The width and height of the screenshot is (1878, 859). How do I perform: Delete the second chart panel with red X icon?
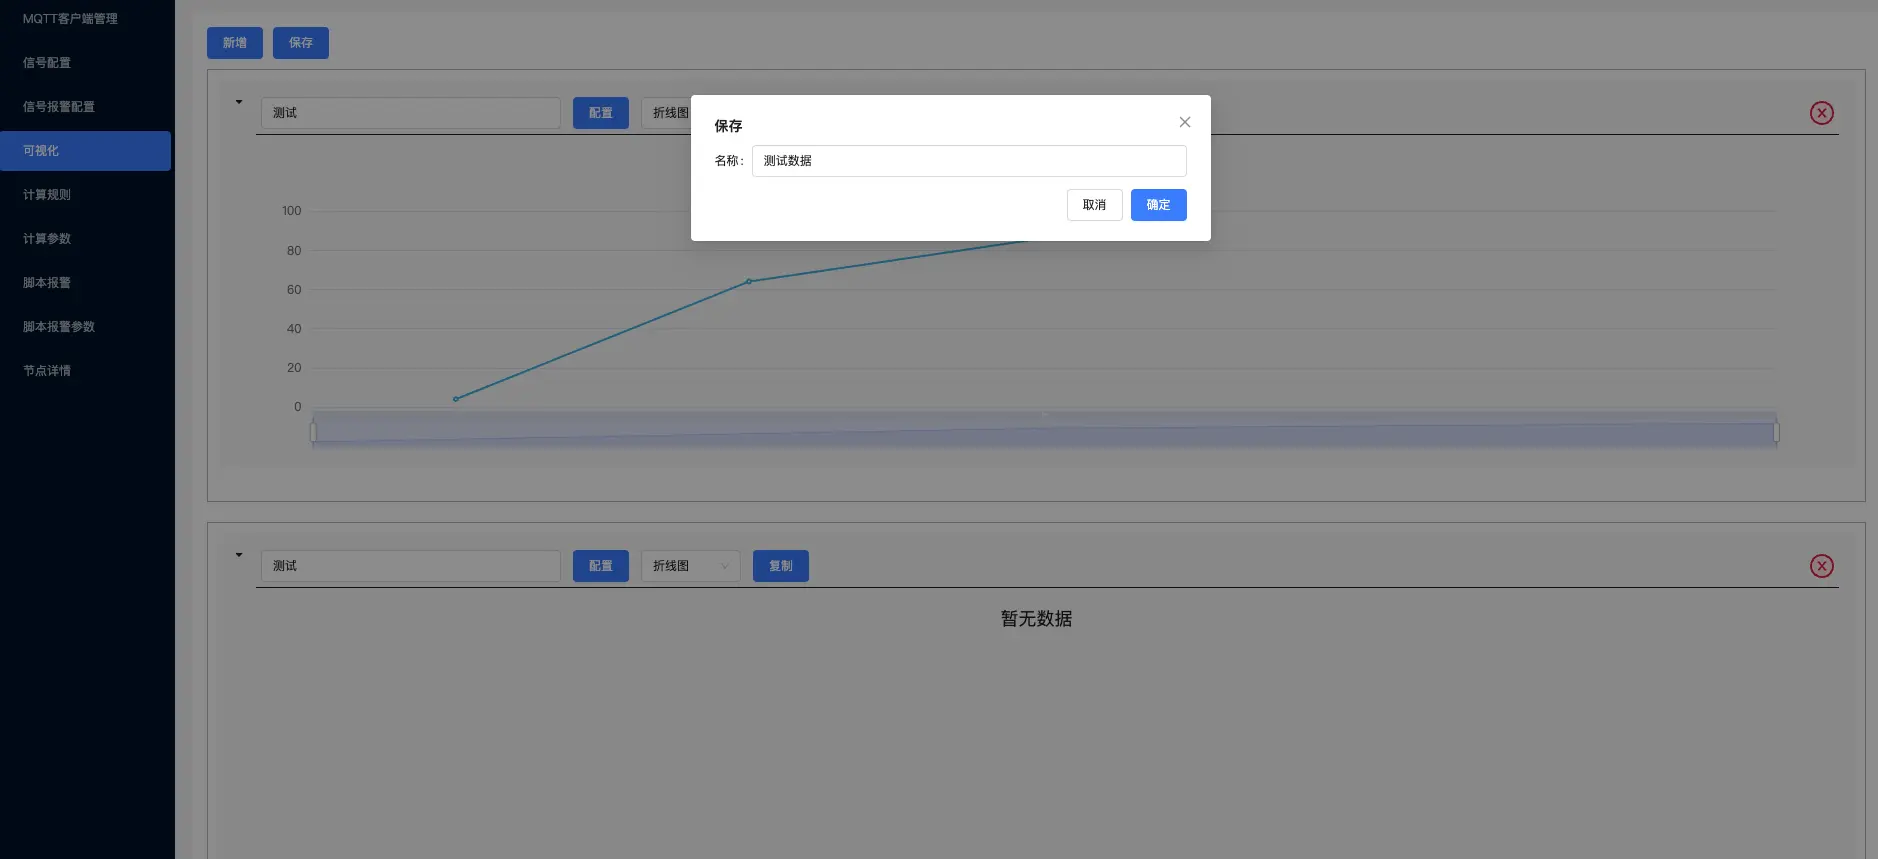(x=1821, y=566)
